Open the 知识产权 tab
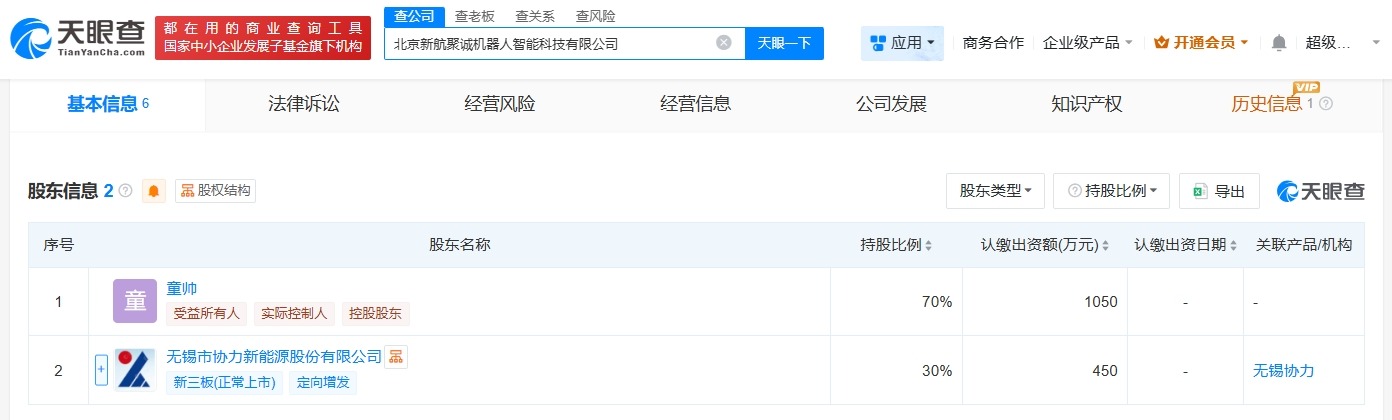1392x420 pixels. coord(1087,104)
